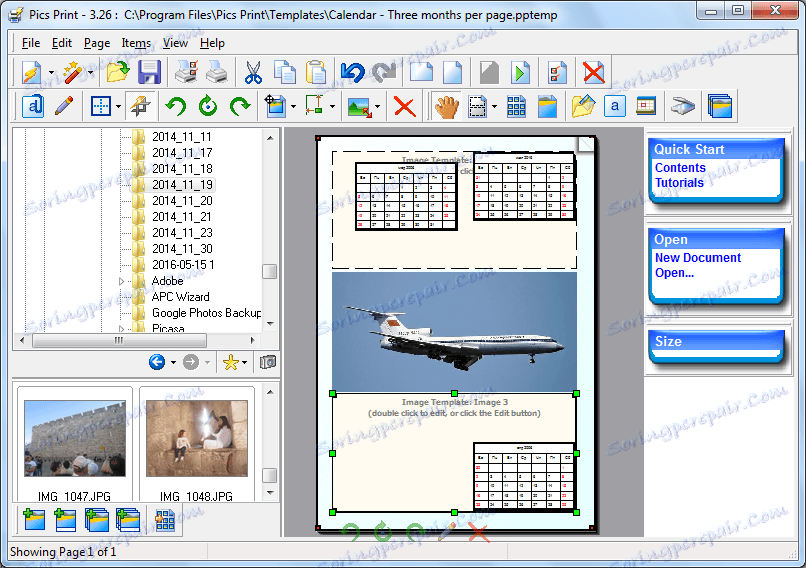Viewport: 806px width, 568px height.
Task: Select the Google Photos Backup folder
Action: coord(207,313)
